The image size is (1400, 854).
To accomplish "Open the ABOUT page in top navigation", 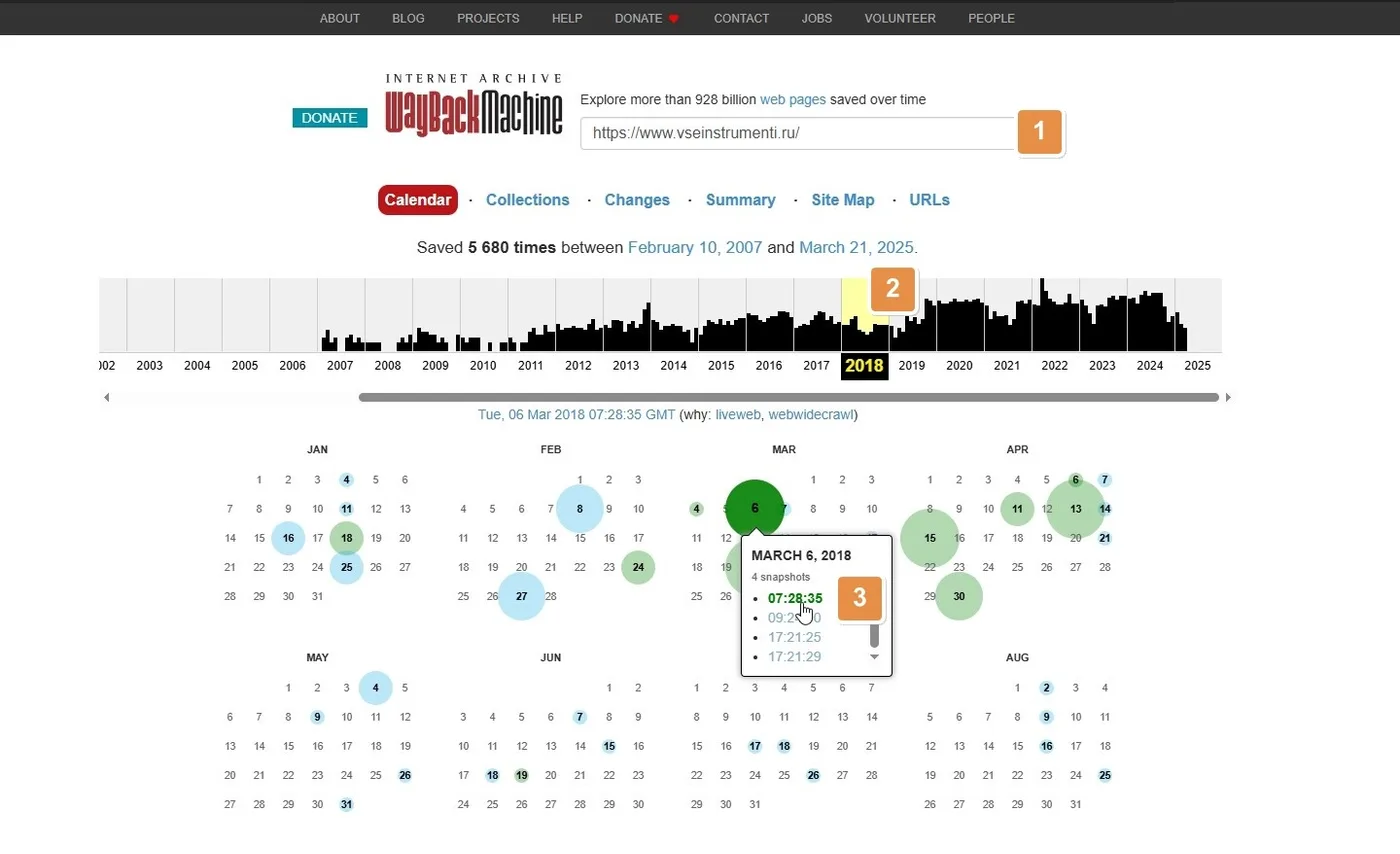I will (x=340, y=18).
